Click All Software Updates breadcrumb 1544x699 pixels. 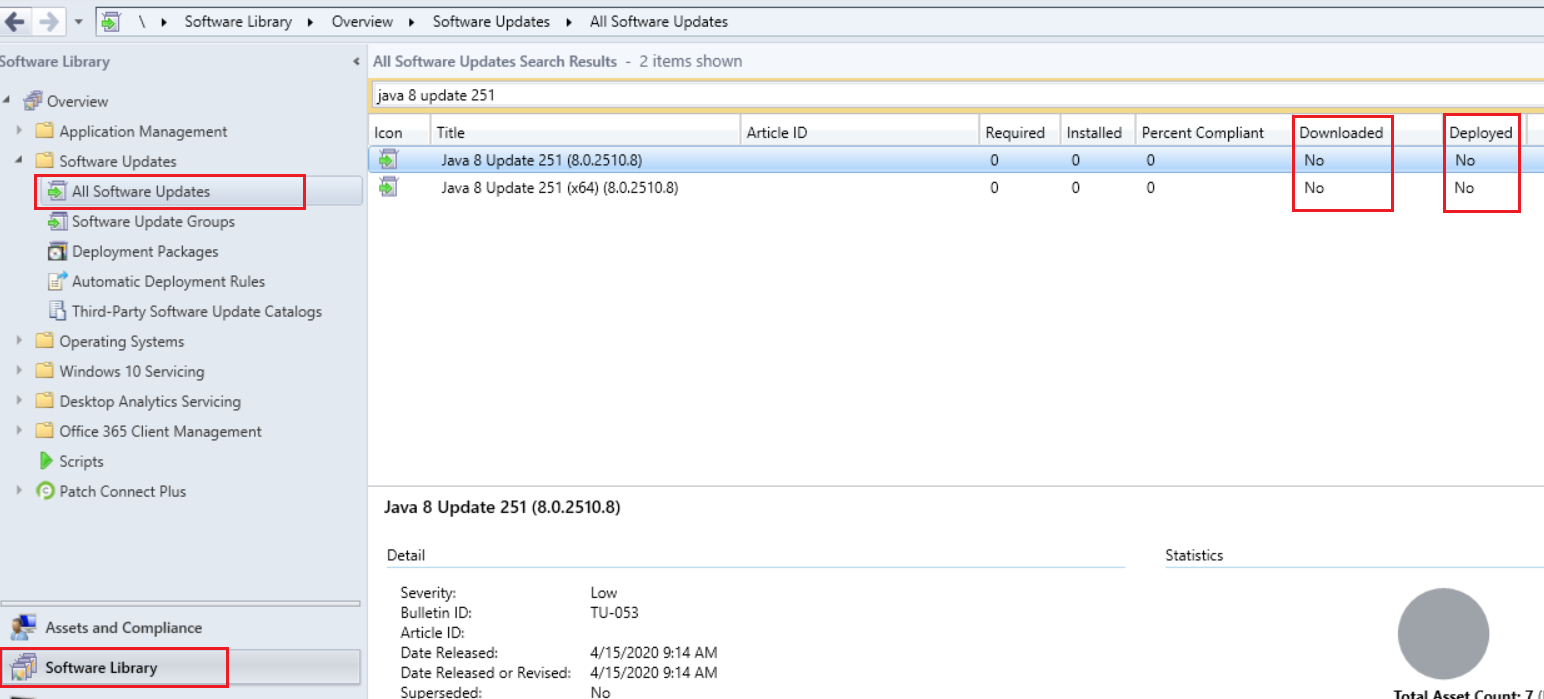[659, 21]
